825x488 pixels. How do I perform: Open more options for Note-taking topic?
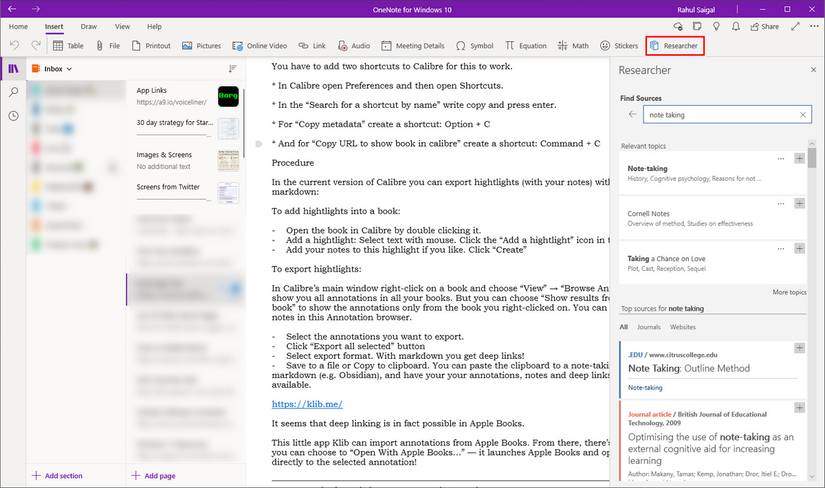(x=781, y=158)
